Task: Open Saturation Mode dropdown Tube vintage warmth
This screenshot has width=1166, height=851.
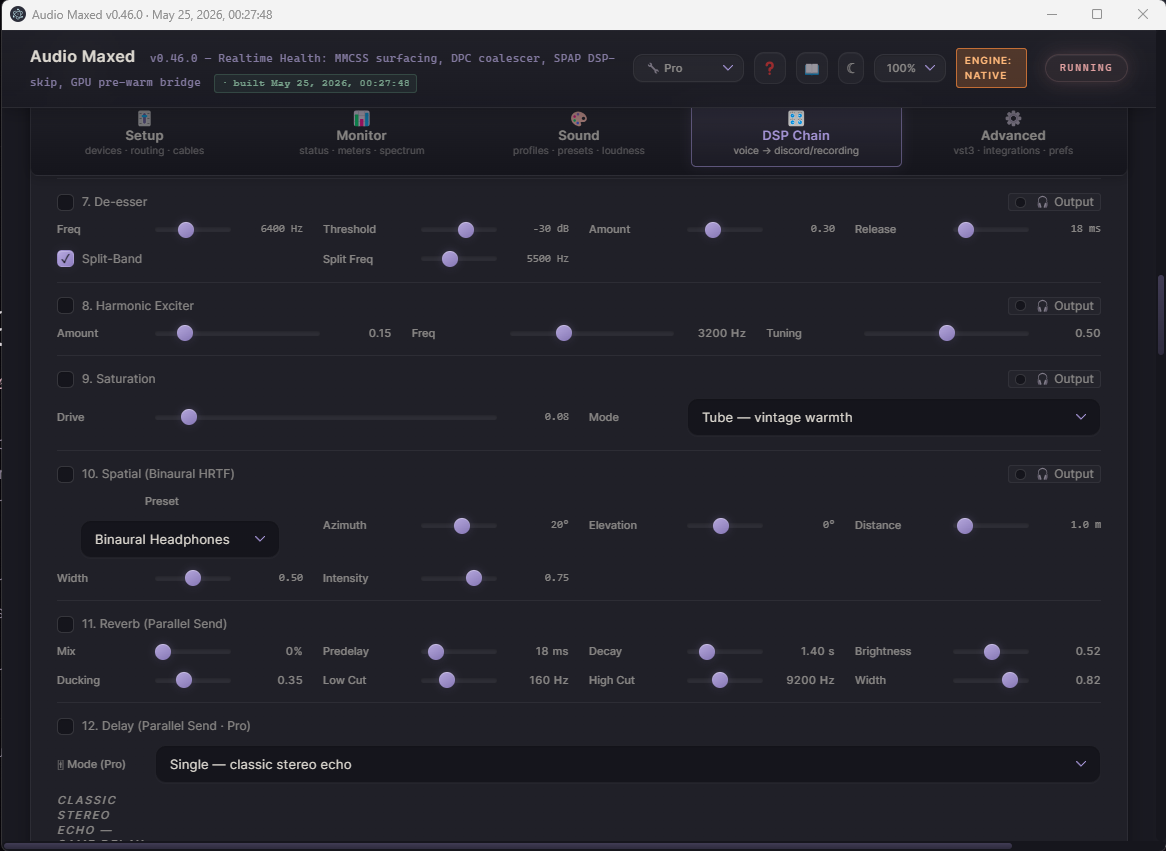Action: (x=893, y=417)
